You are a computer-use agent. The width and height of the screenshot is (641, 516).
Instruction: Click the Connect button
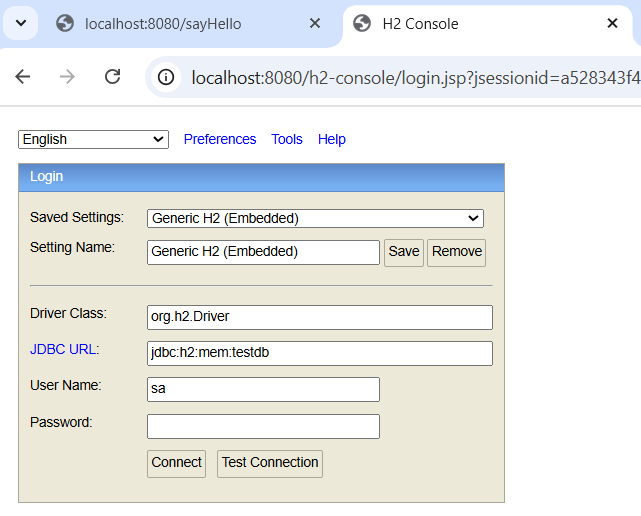pos(177,464)
